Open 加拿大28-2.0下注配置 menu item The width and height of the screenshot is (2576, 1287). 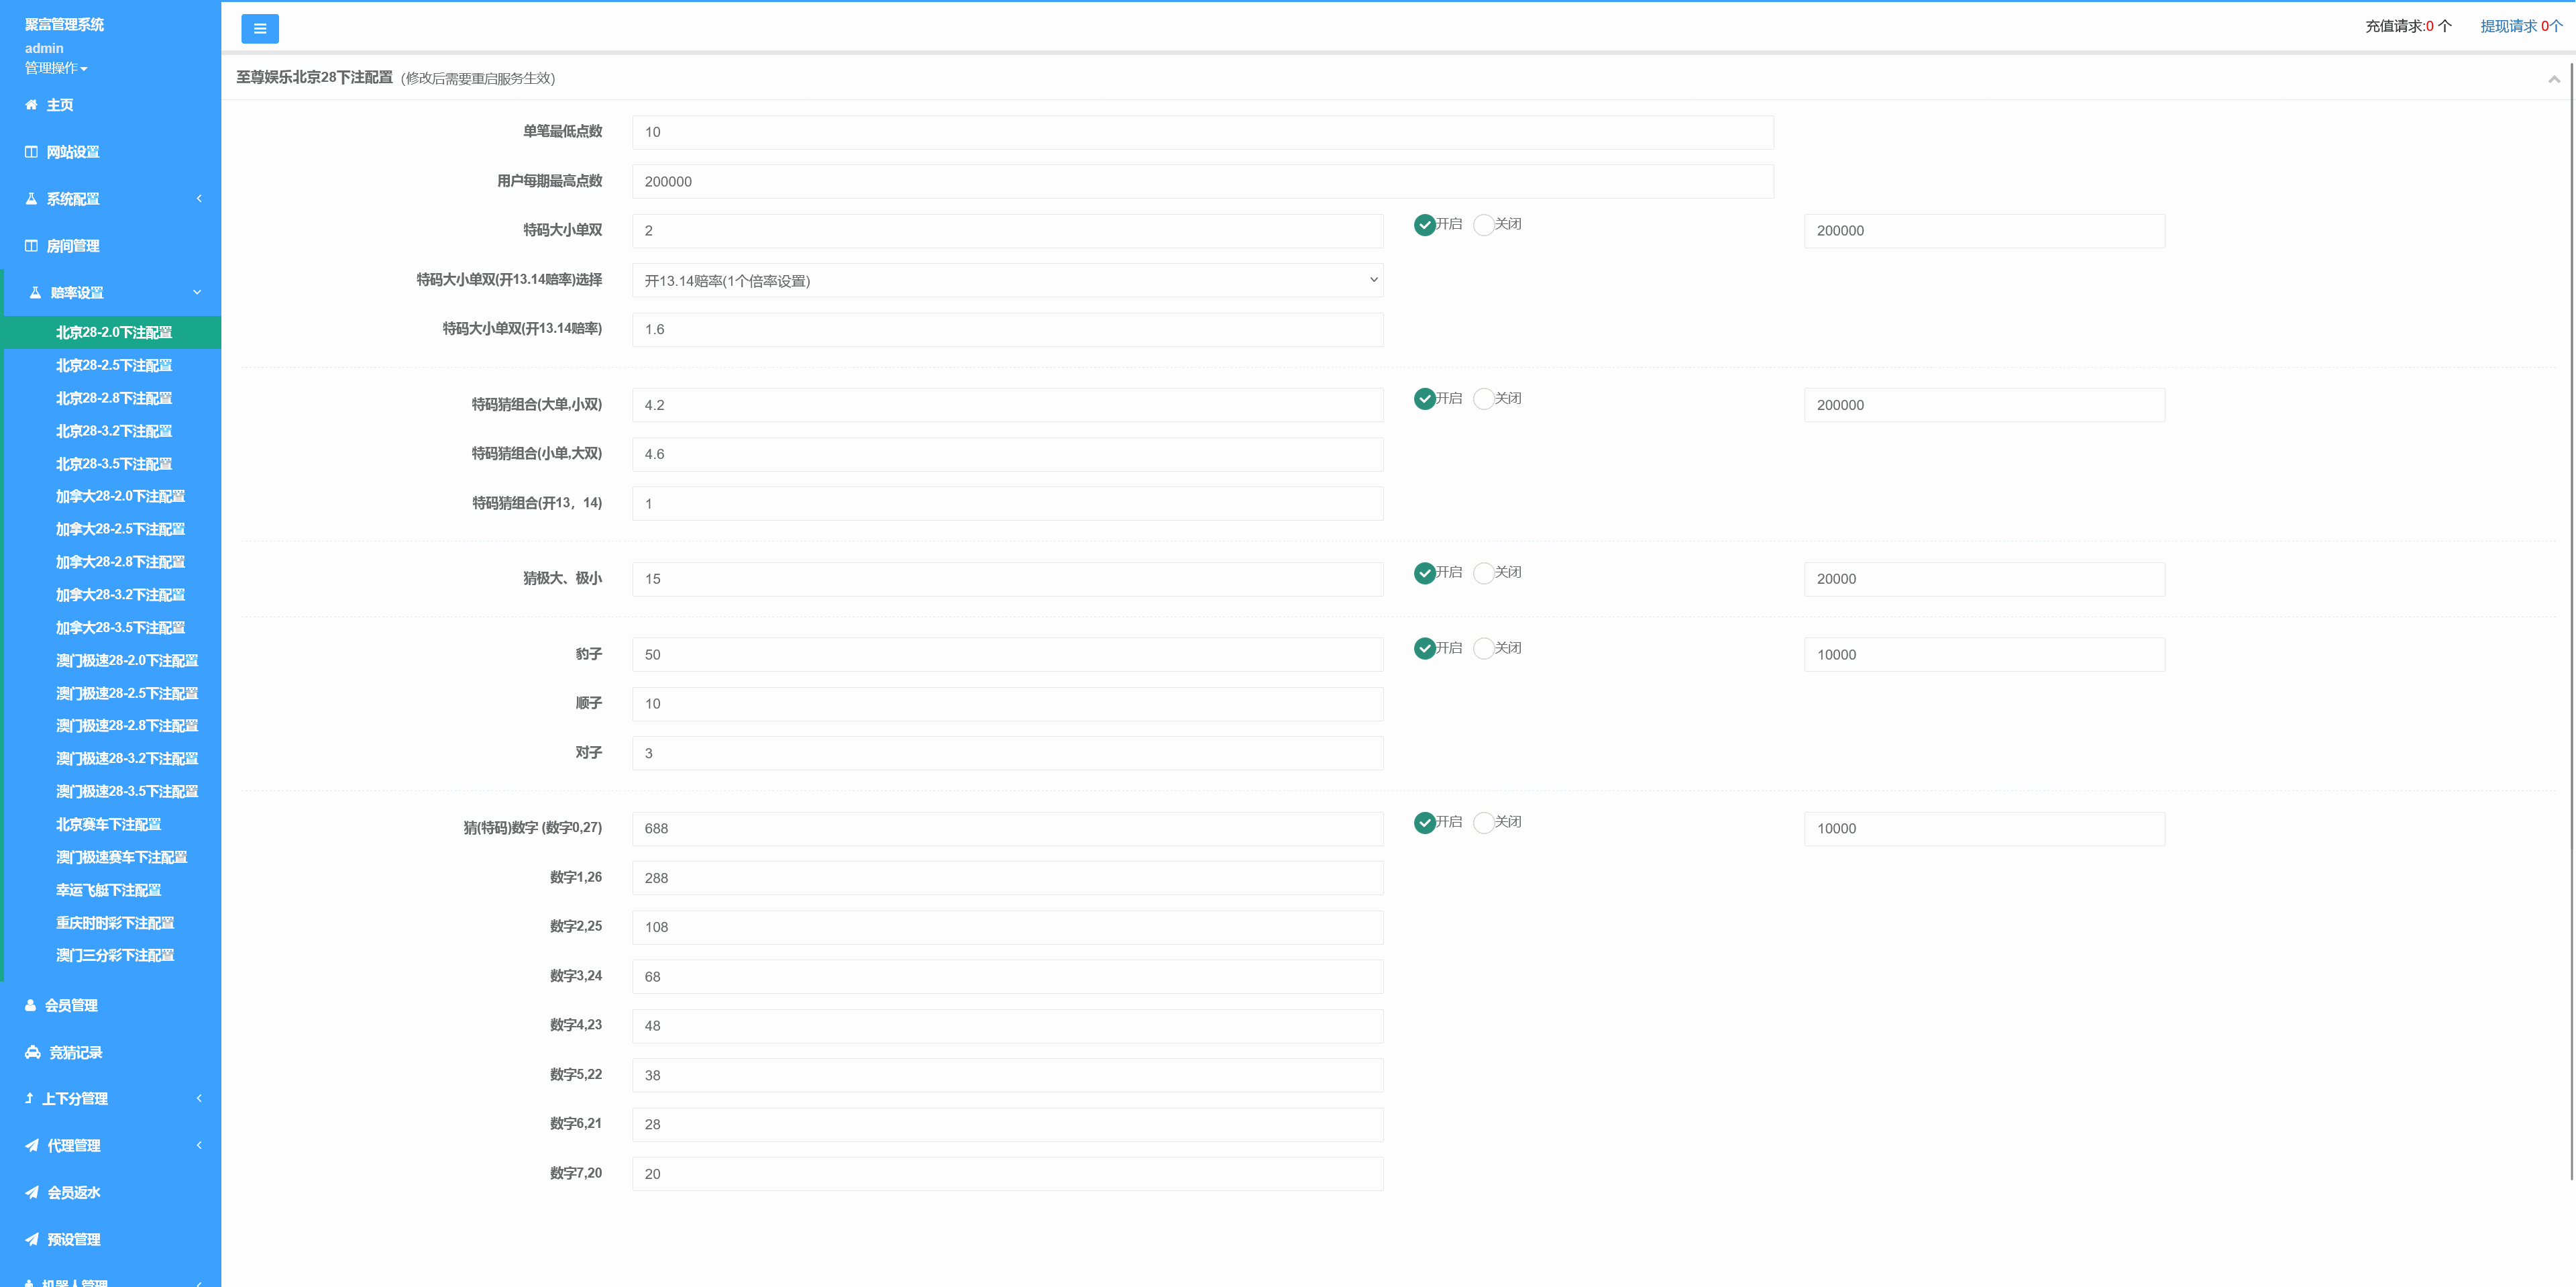pos(120,497)
